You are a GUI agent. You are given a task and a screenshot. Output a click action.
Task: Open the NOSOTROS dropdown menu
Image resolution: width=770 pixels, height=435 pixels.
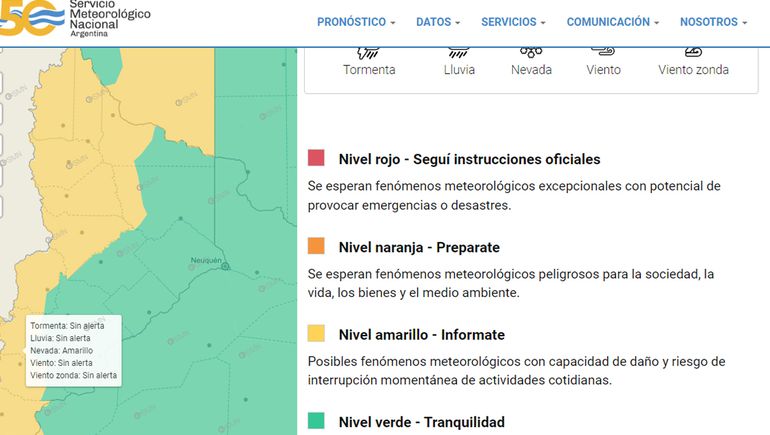coord(713,22)
